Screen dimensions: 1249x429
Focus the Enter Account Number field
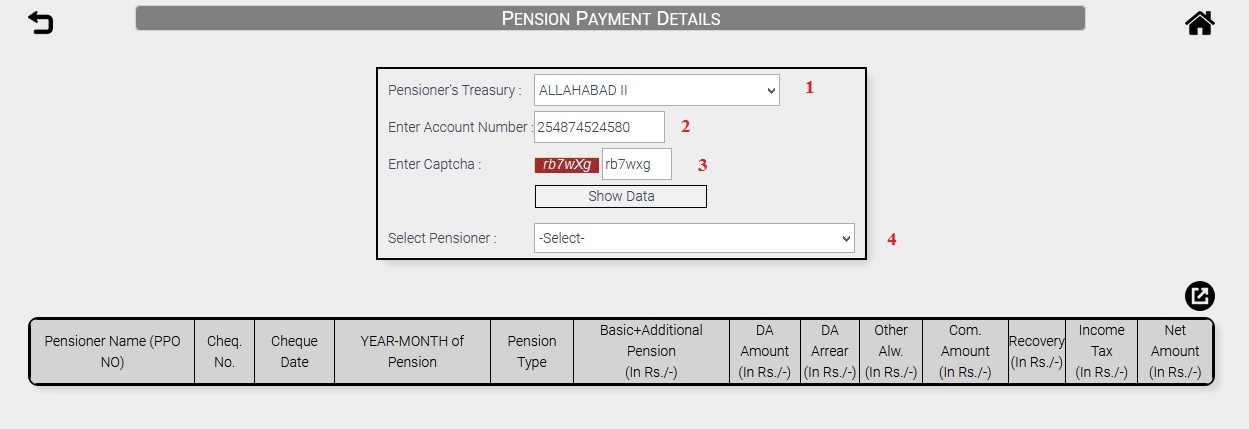600,127
